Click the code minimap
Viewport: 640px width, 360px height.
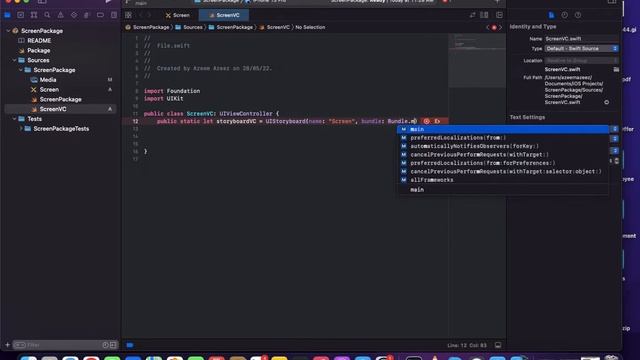click(x=477, y=61)
